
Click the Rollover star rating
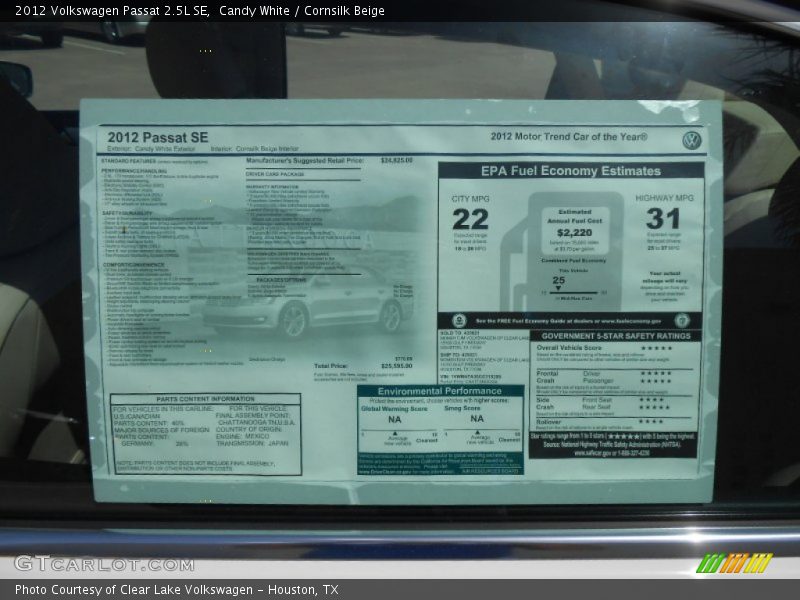click(651, 421)
